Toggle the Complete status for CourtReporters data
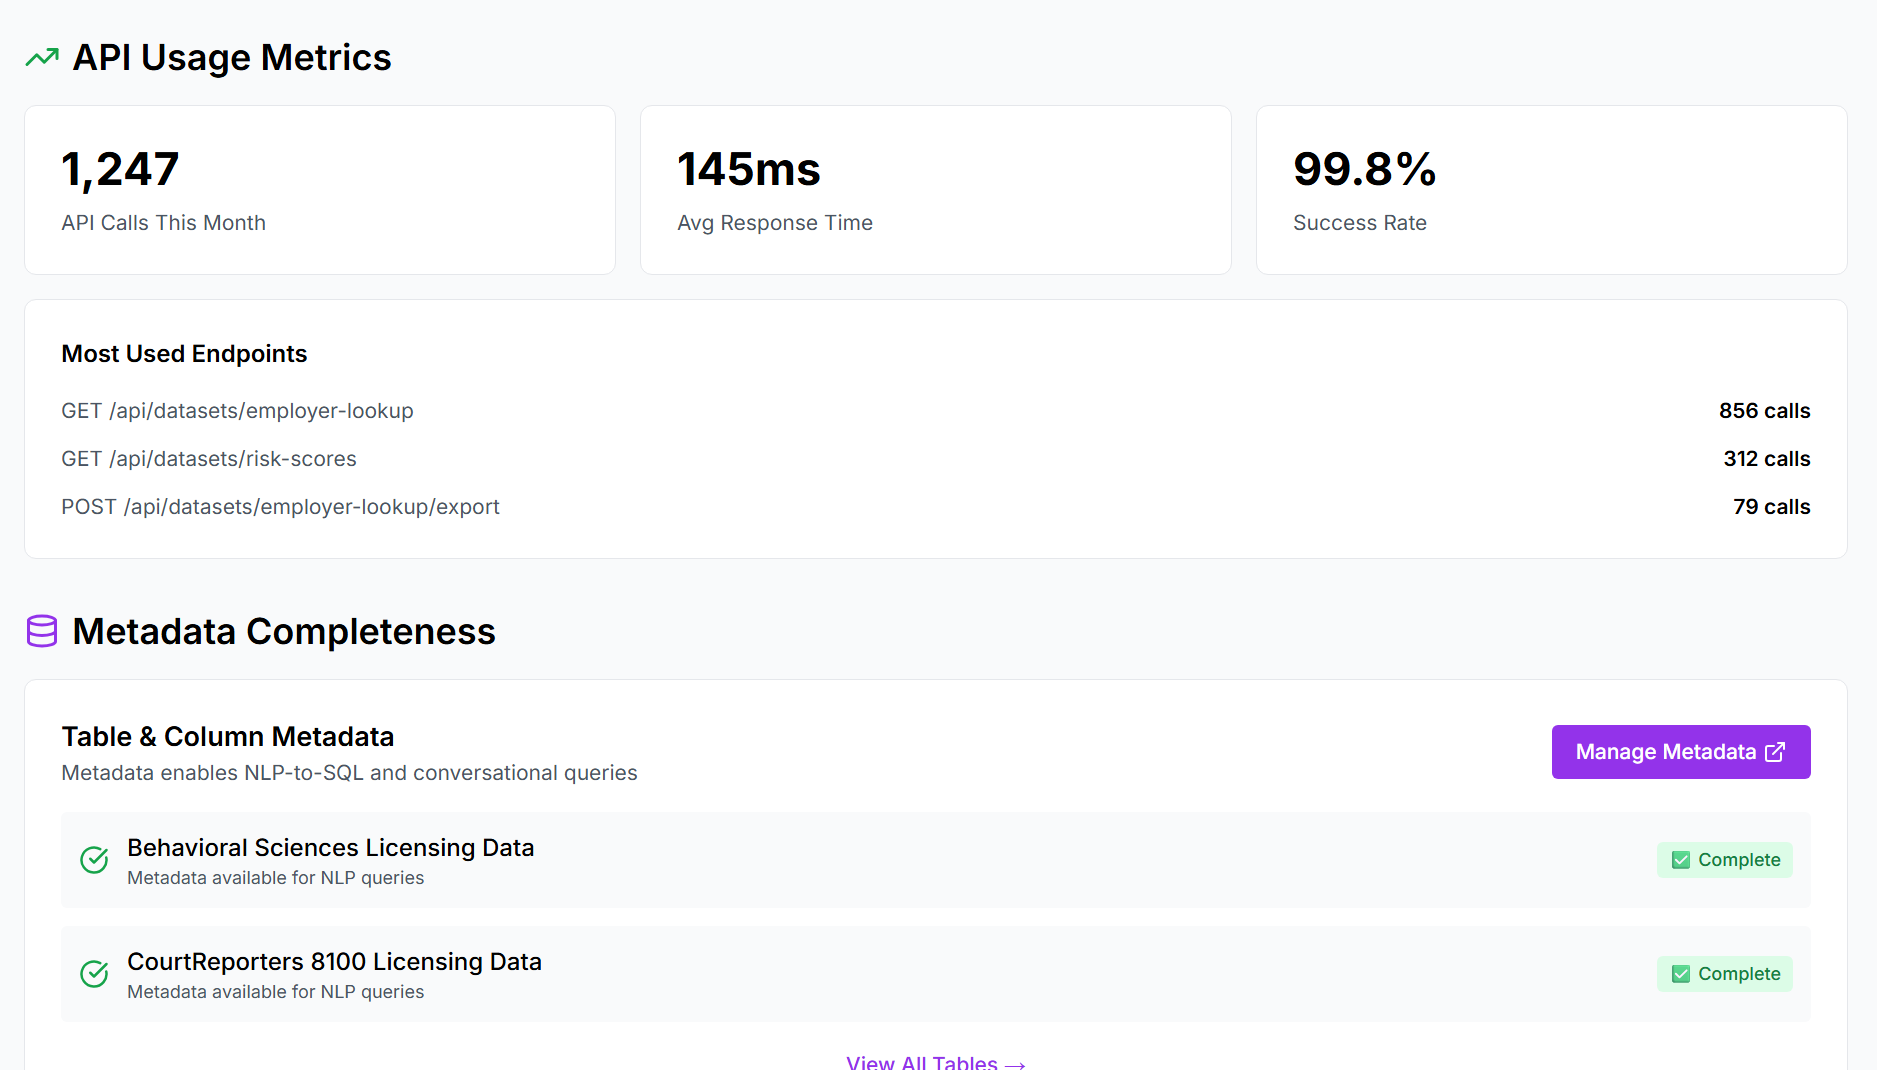 1724,973
